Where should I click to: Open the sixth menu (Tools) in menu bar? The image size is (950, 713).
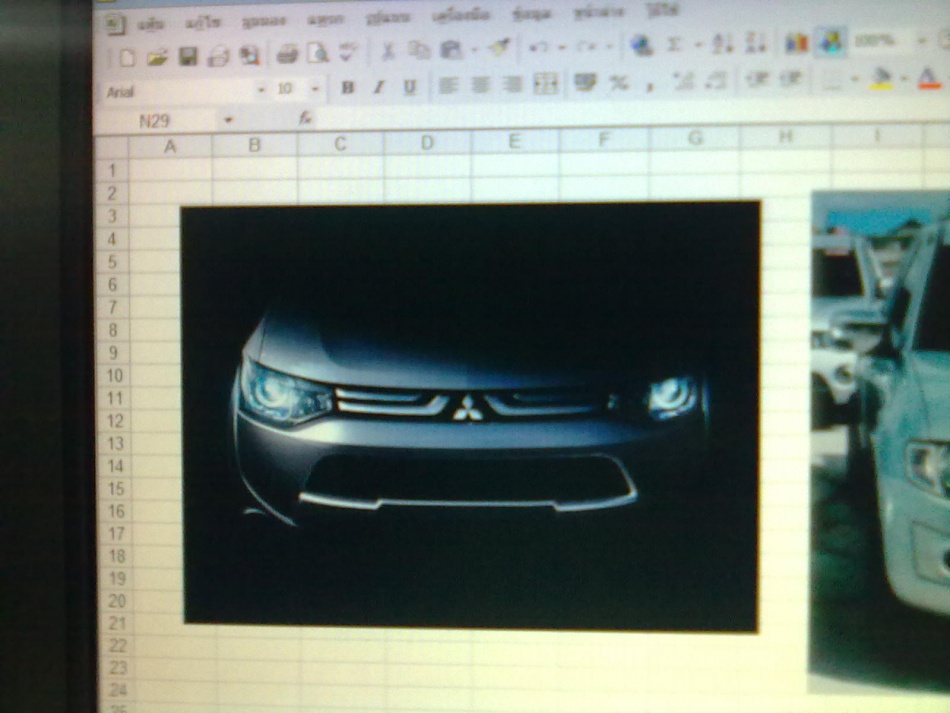pos(461,16)
